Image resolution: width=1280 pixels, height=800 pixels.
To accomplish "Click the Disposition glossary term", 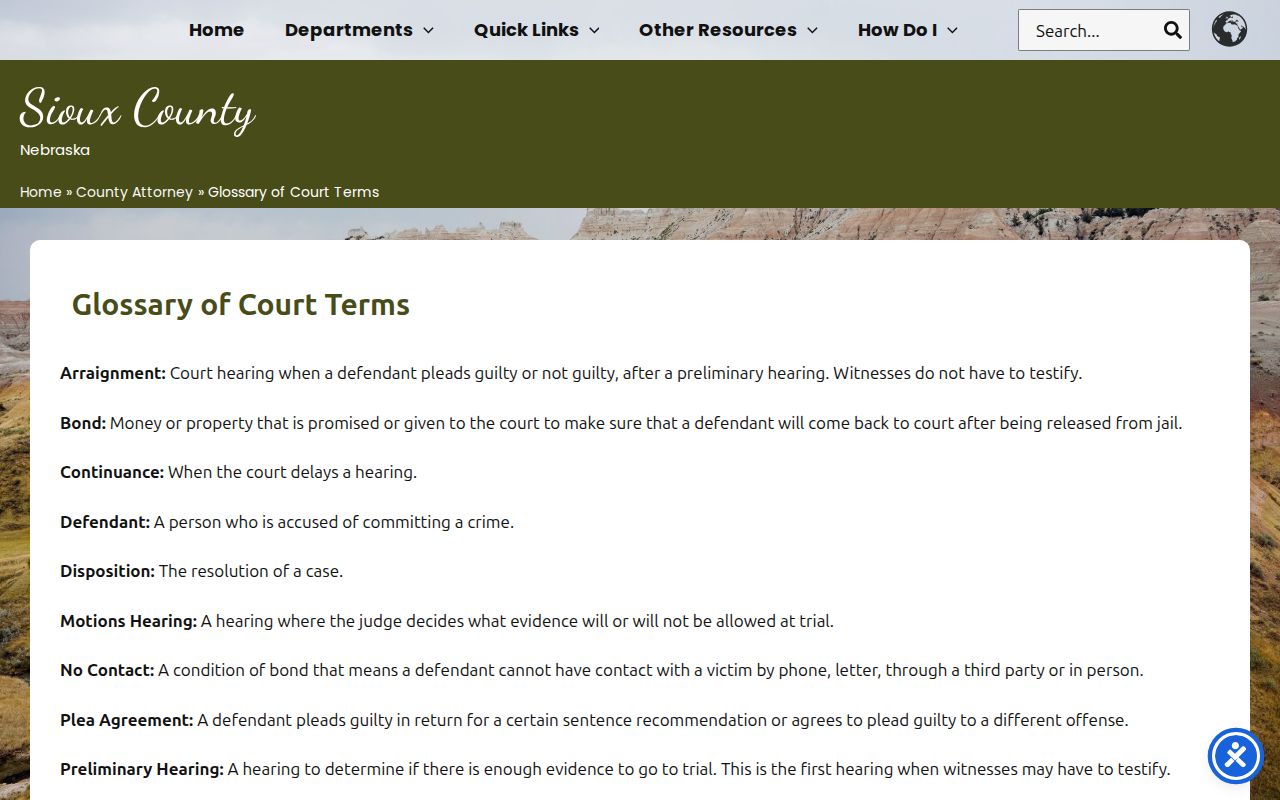I will point(107,571).
